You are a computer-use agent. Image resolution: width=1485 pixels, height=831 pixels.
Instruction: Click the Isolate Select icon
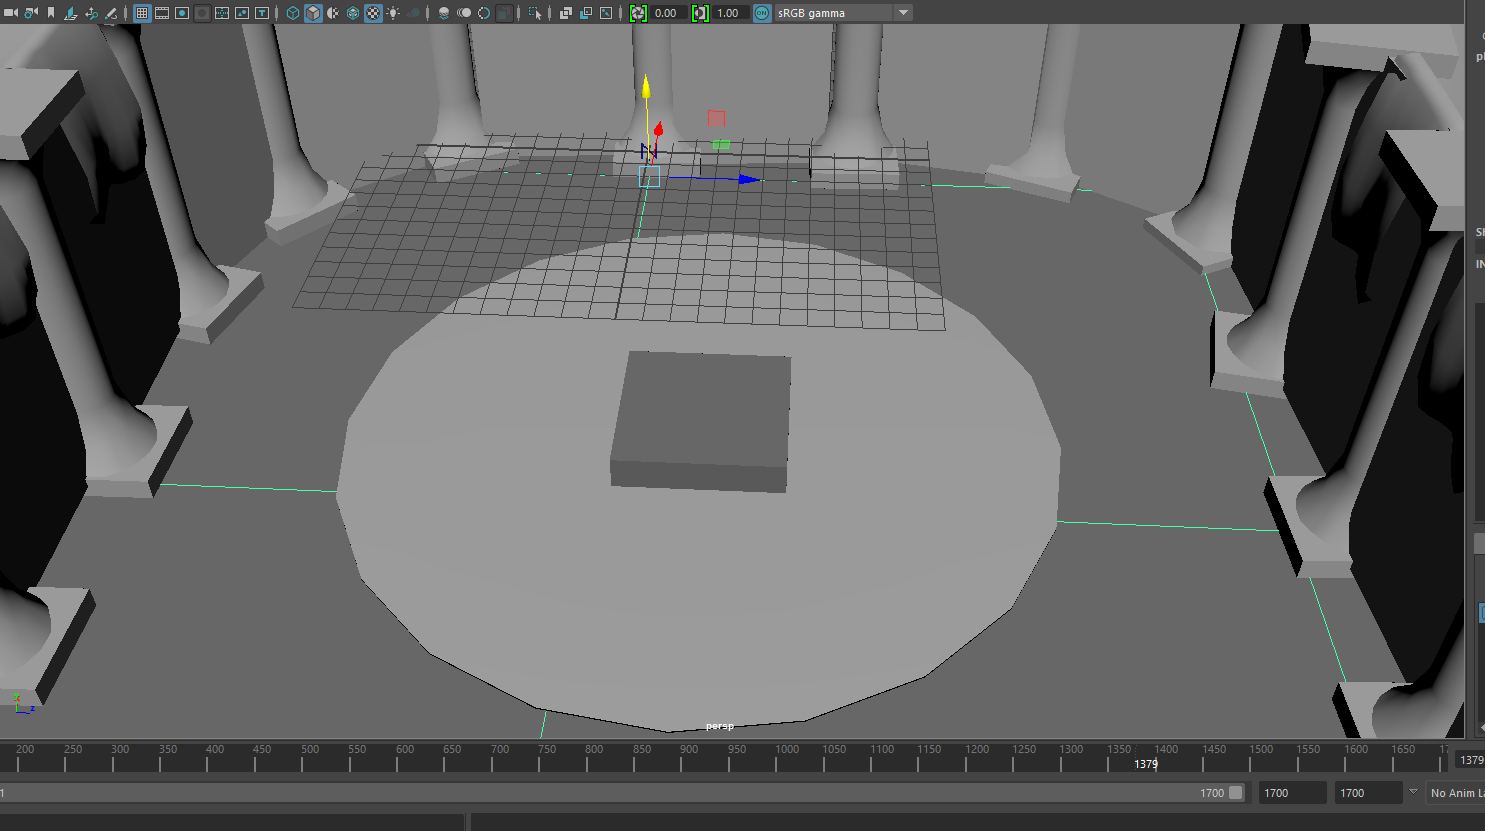coord(535,13)
